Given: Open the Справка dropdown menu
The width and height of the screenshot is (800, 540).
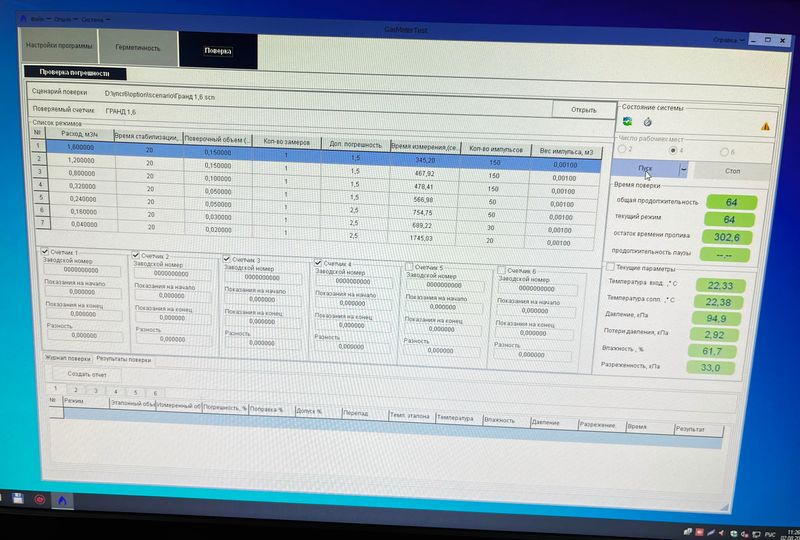Looking at the screenshot, I should pos(728,40).
